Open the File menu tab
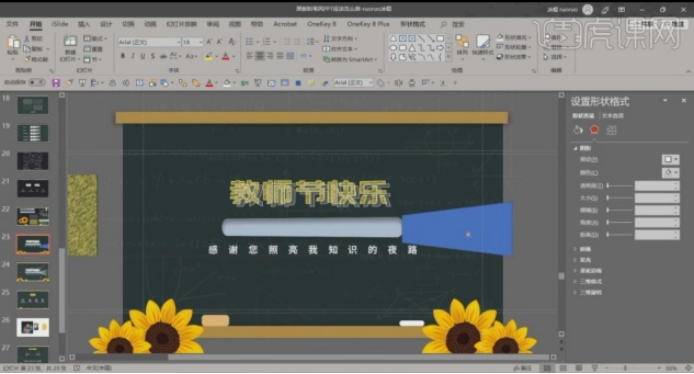The height and width of the screenshot is (374, 694). (12, 24)
